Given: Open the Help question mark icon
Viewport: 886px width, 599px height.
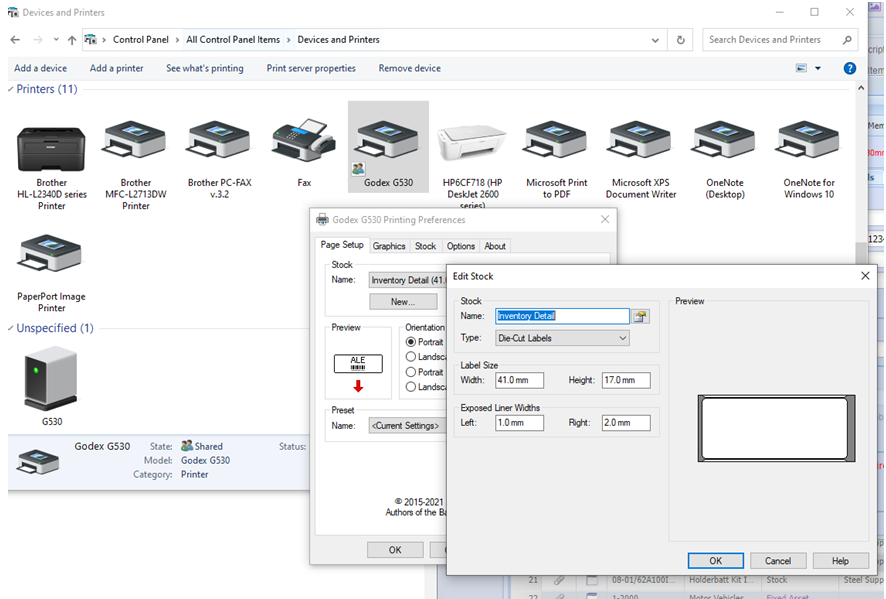Looking at the screenshot, I should click(849, 68).
